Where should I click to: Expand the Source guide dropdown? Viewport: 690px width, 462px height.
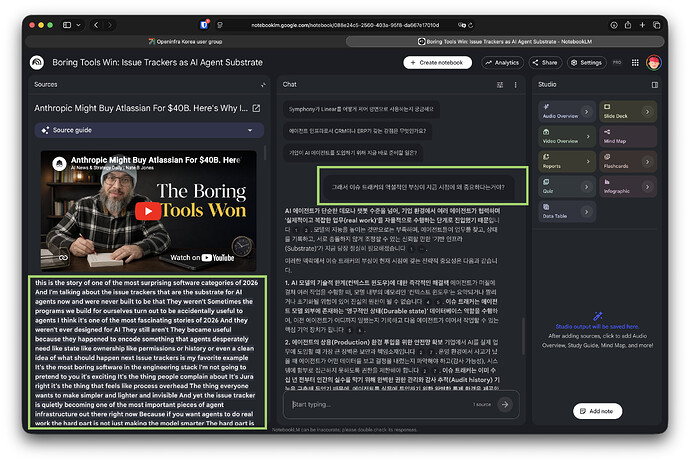(x=149, y=130)
